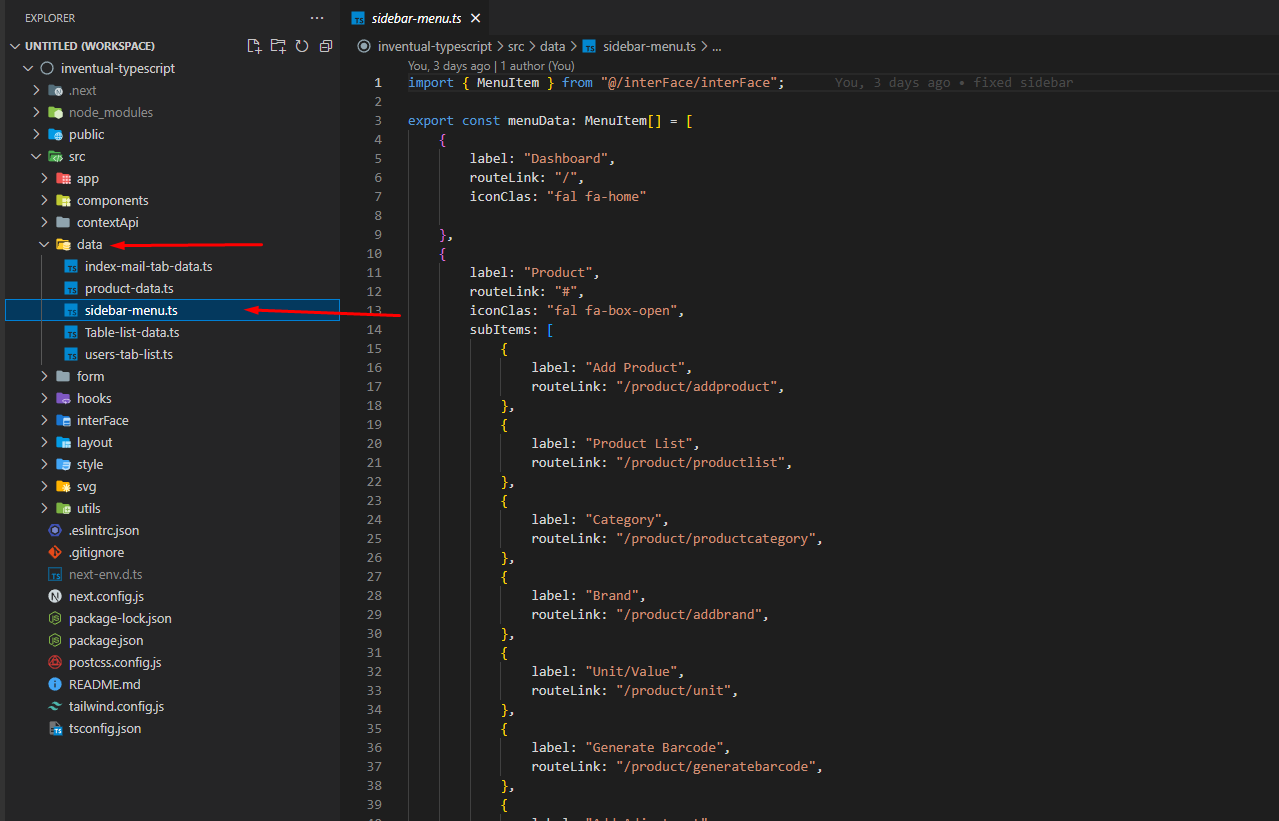Click the breadcrumb trailing ellipsis
Viewport: 1279px width, 821px height.
coord(716,46)
